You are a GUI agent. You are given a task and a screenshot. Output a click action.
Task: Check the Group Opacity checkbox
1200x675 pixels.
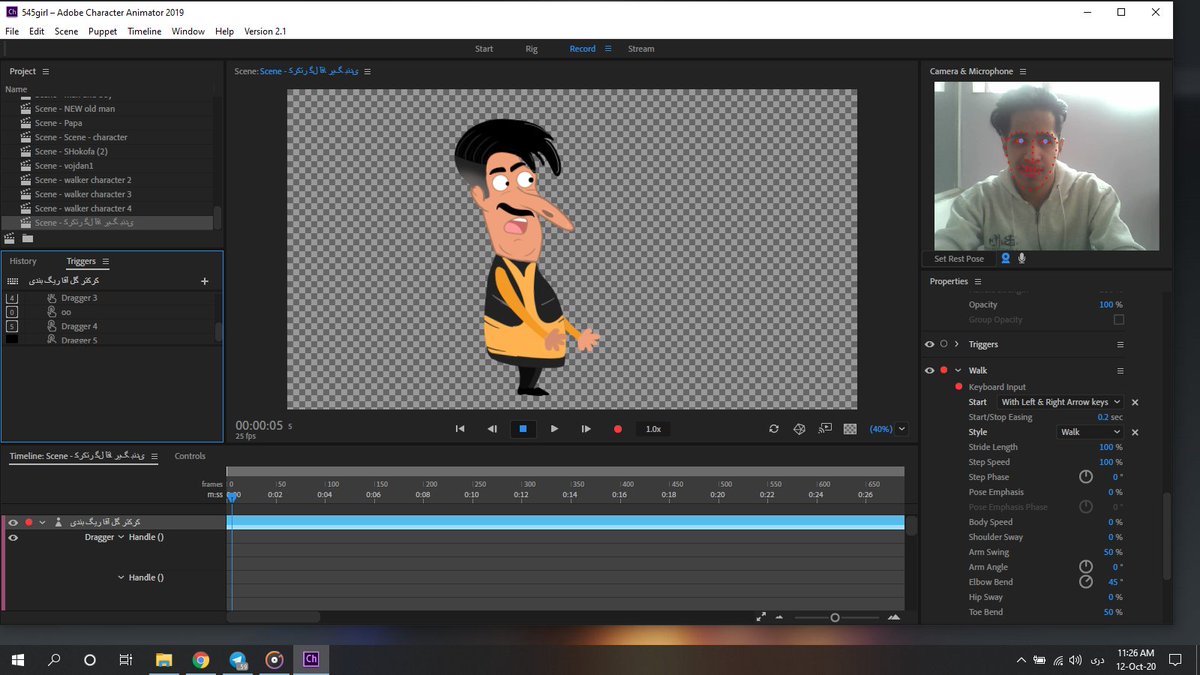click(x=1119, y=320)
